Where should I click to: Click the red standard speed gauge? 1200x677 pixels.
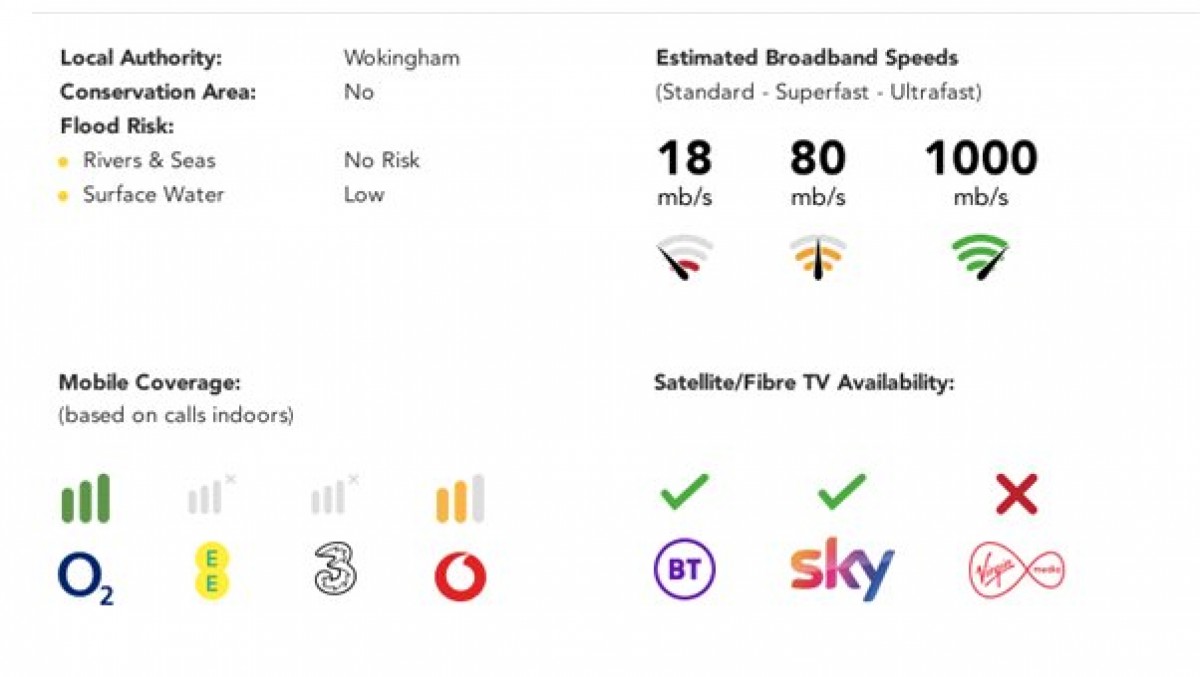click(685, 257)
